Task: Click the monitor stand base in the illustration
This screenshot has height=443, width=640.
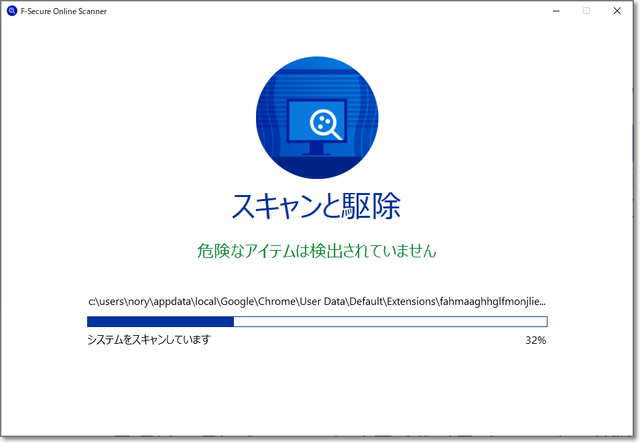Action: [x=317, y=153]
